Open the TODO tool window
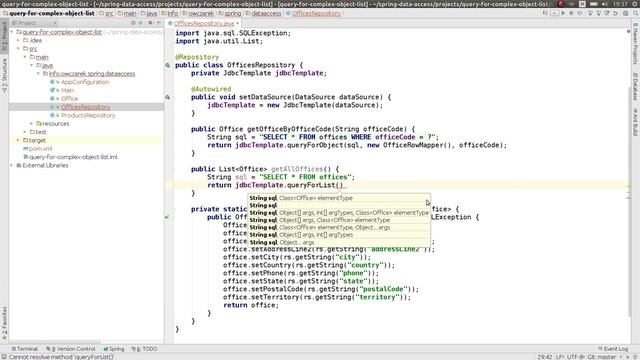Screen dimensions: 640x360 pyautogui.click(x=144, y=349)
